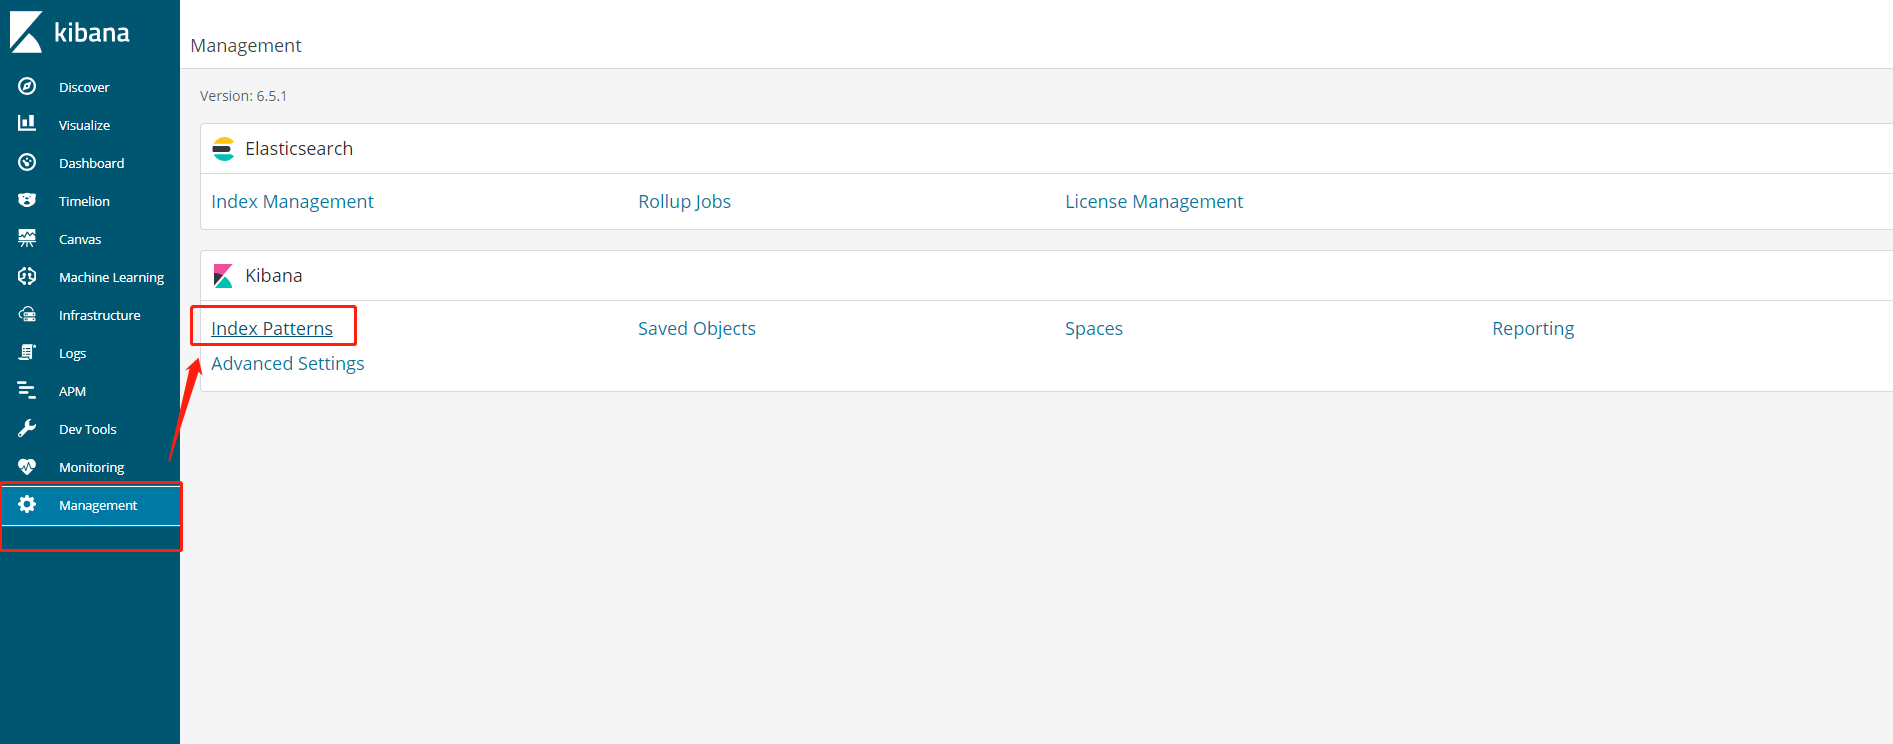1893x744 pixels.
Task: Open Infrastructure from the sidebar
Action: 90,315
